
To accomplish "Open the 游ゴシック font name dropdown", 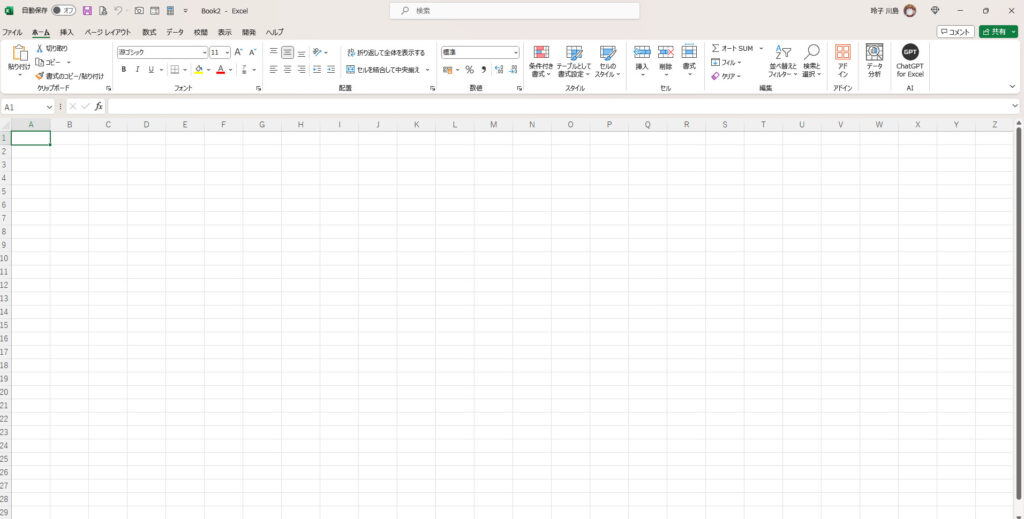I will tap(161, 52).
